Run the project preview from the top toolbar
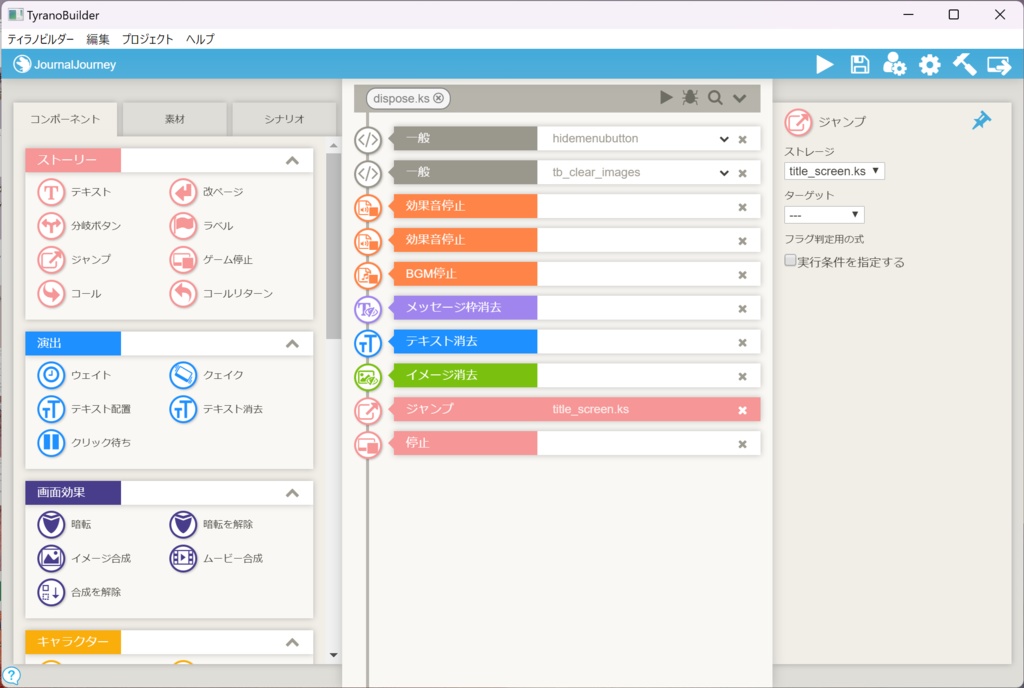 tap(825, 65)
